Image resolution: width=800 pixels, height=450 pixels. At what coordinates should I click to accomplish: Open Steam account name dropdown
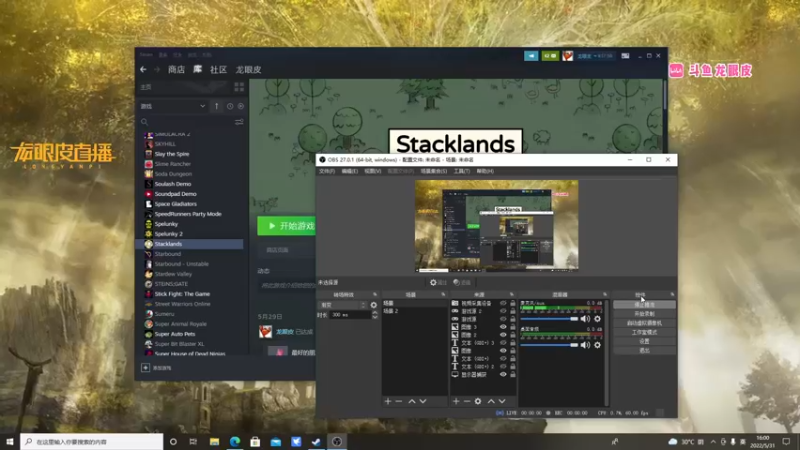pos(595,56)
